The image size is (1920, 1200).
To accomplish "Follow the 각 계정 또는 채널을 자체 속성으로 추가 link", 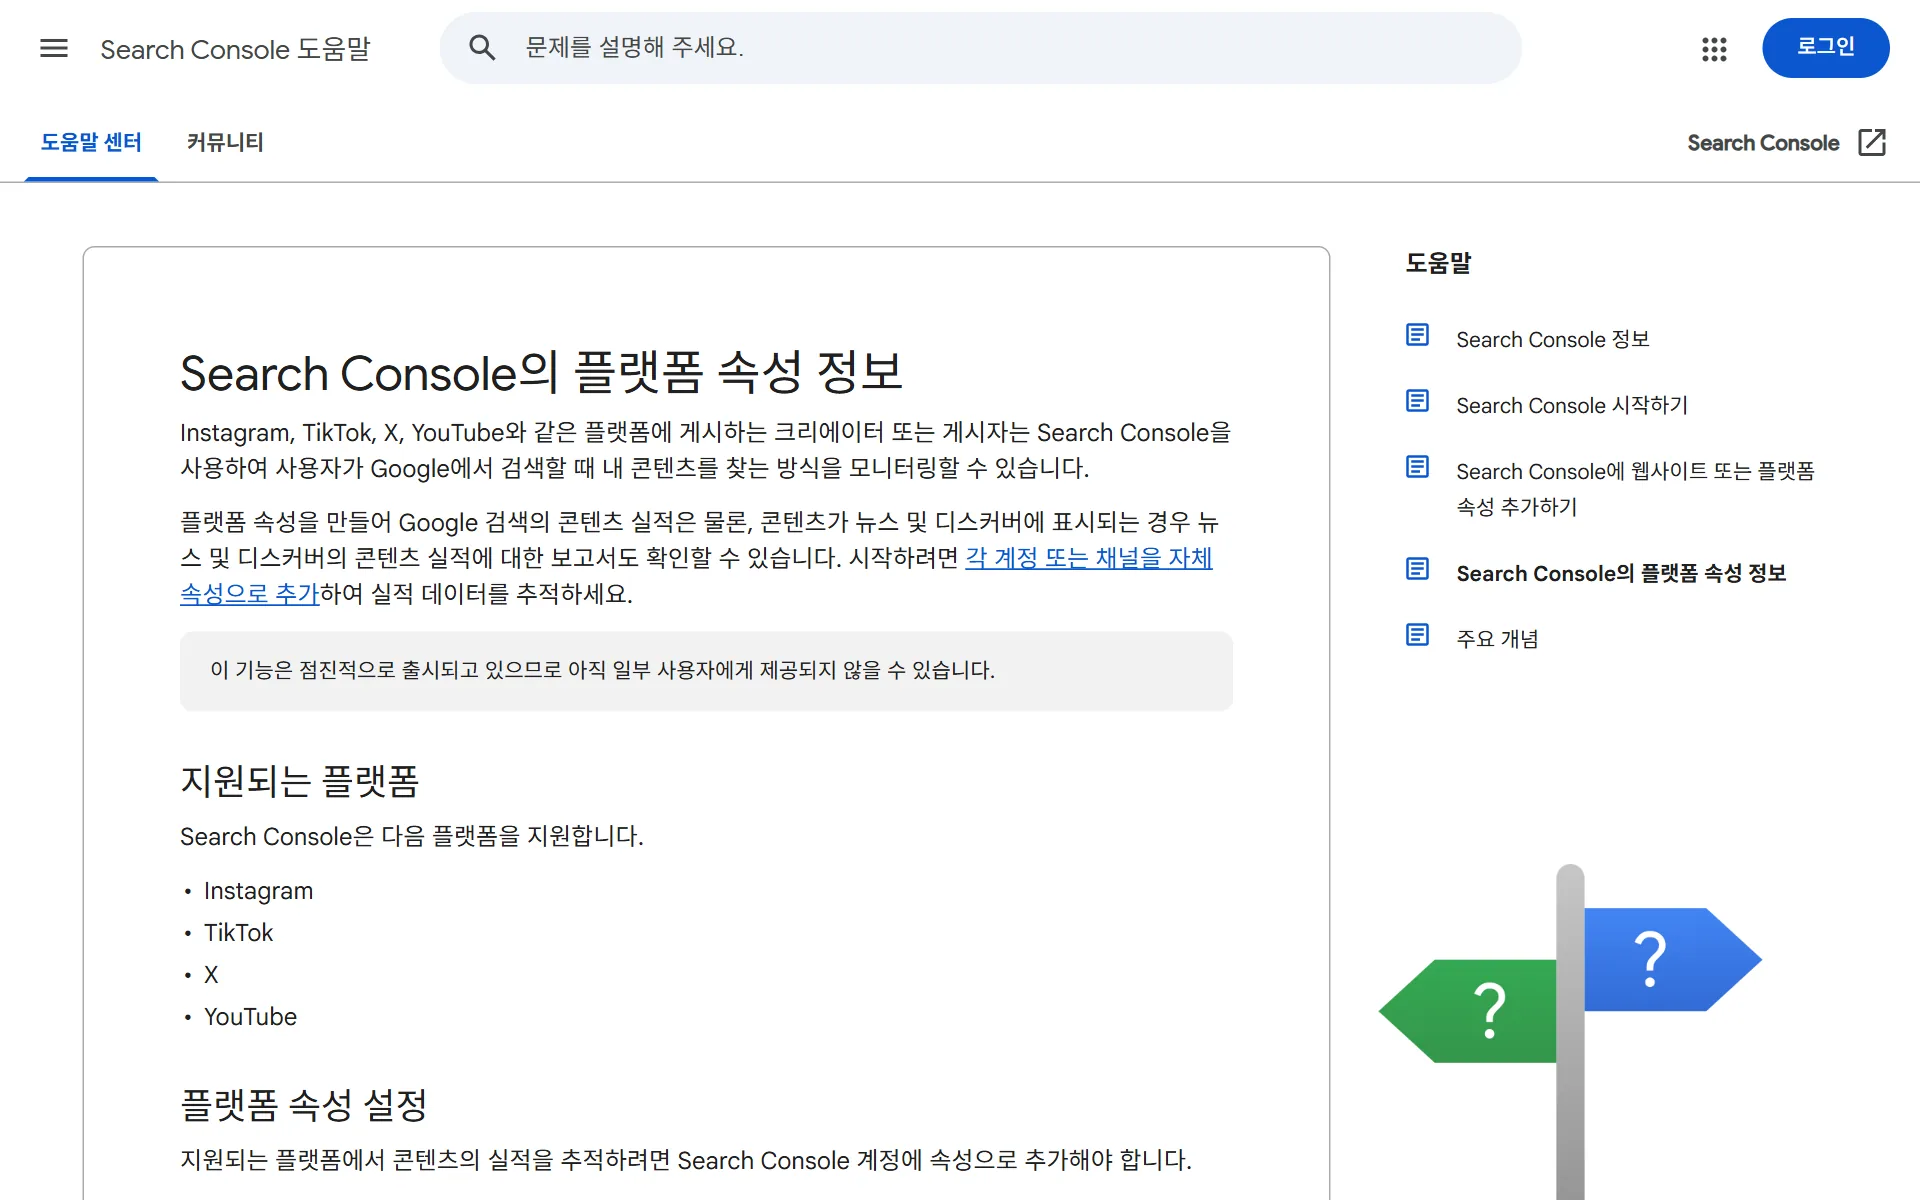I will 1088,558.
